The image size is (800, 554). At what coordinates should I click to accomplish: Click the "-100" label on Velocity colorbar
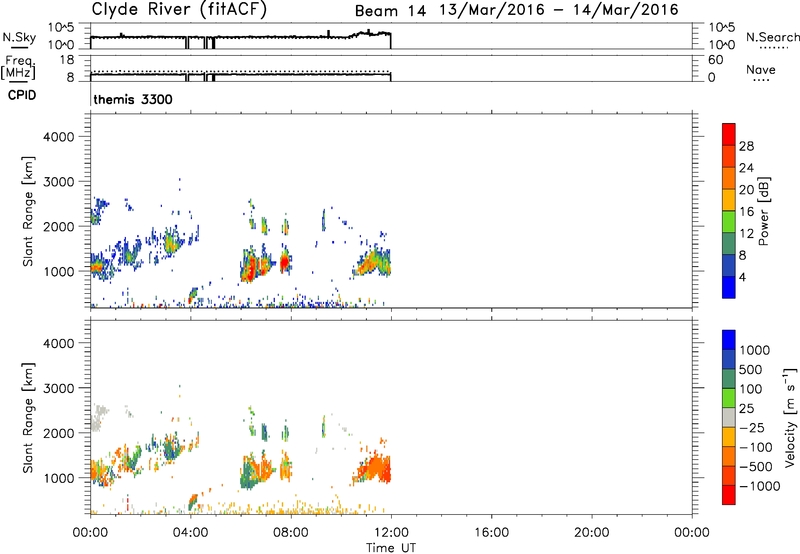[x=755, y=447]
